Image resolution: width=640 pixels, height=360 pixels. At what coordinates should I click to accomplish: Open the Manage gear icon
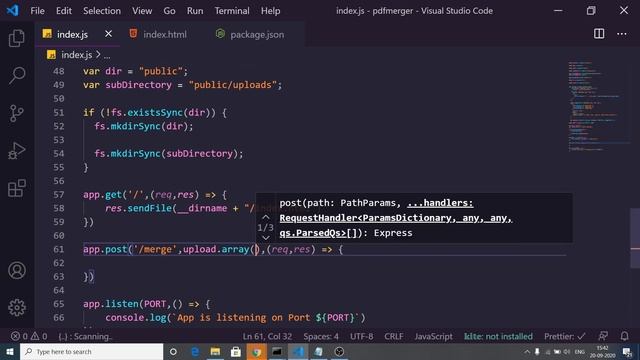click(17, 307)
